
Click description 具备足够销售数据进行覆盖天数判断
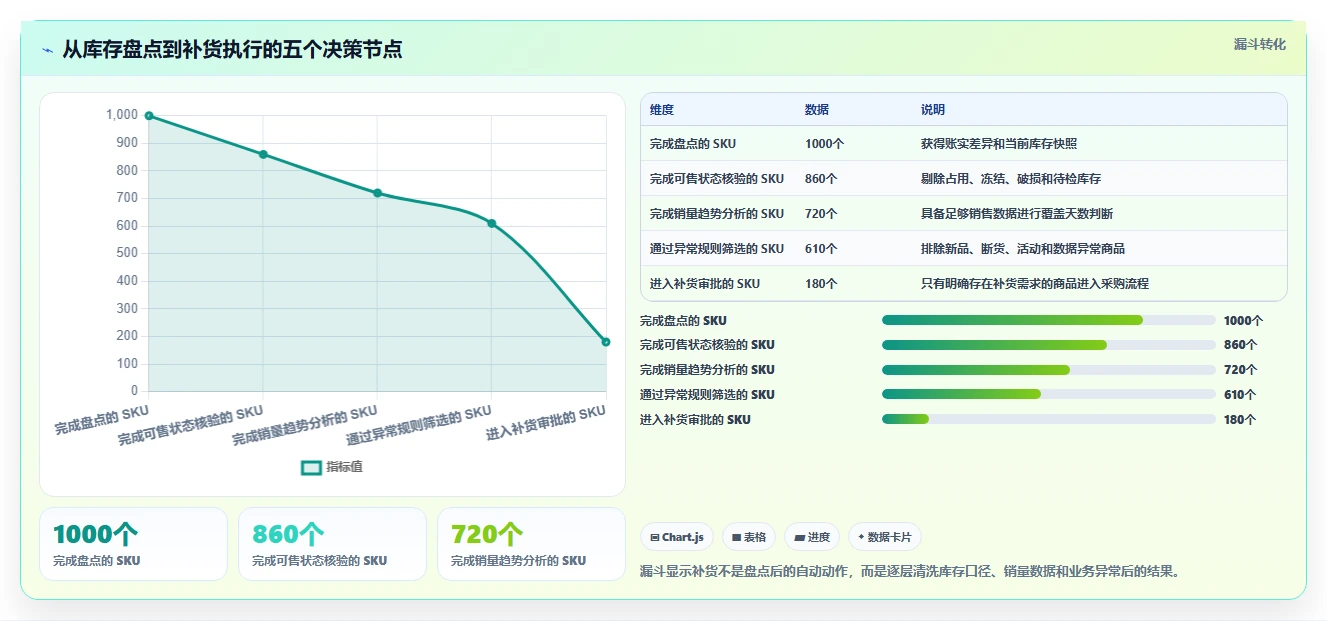1017,214
